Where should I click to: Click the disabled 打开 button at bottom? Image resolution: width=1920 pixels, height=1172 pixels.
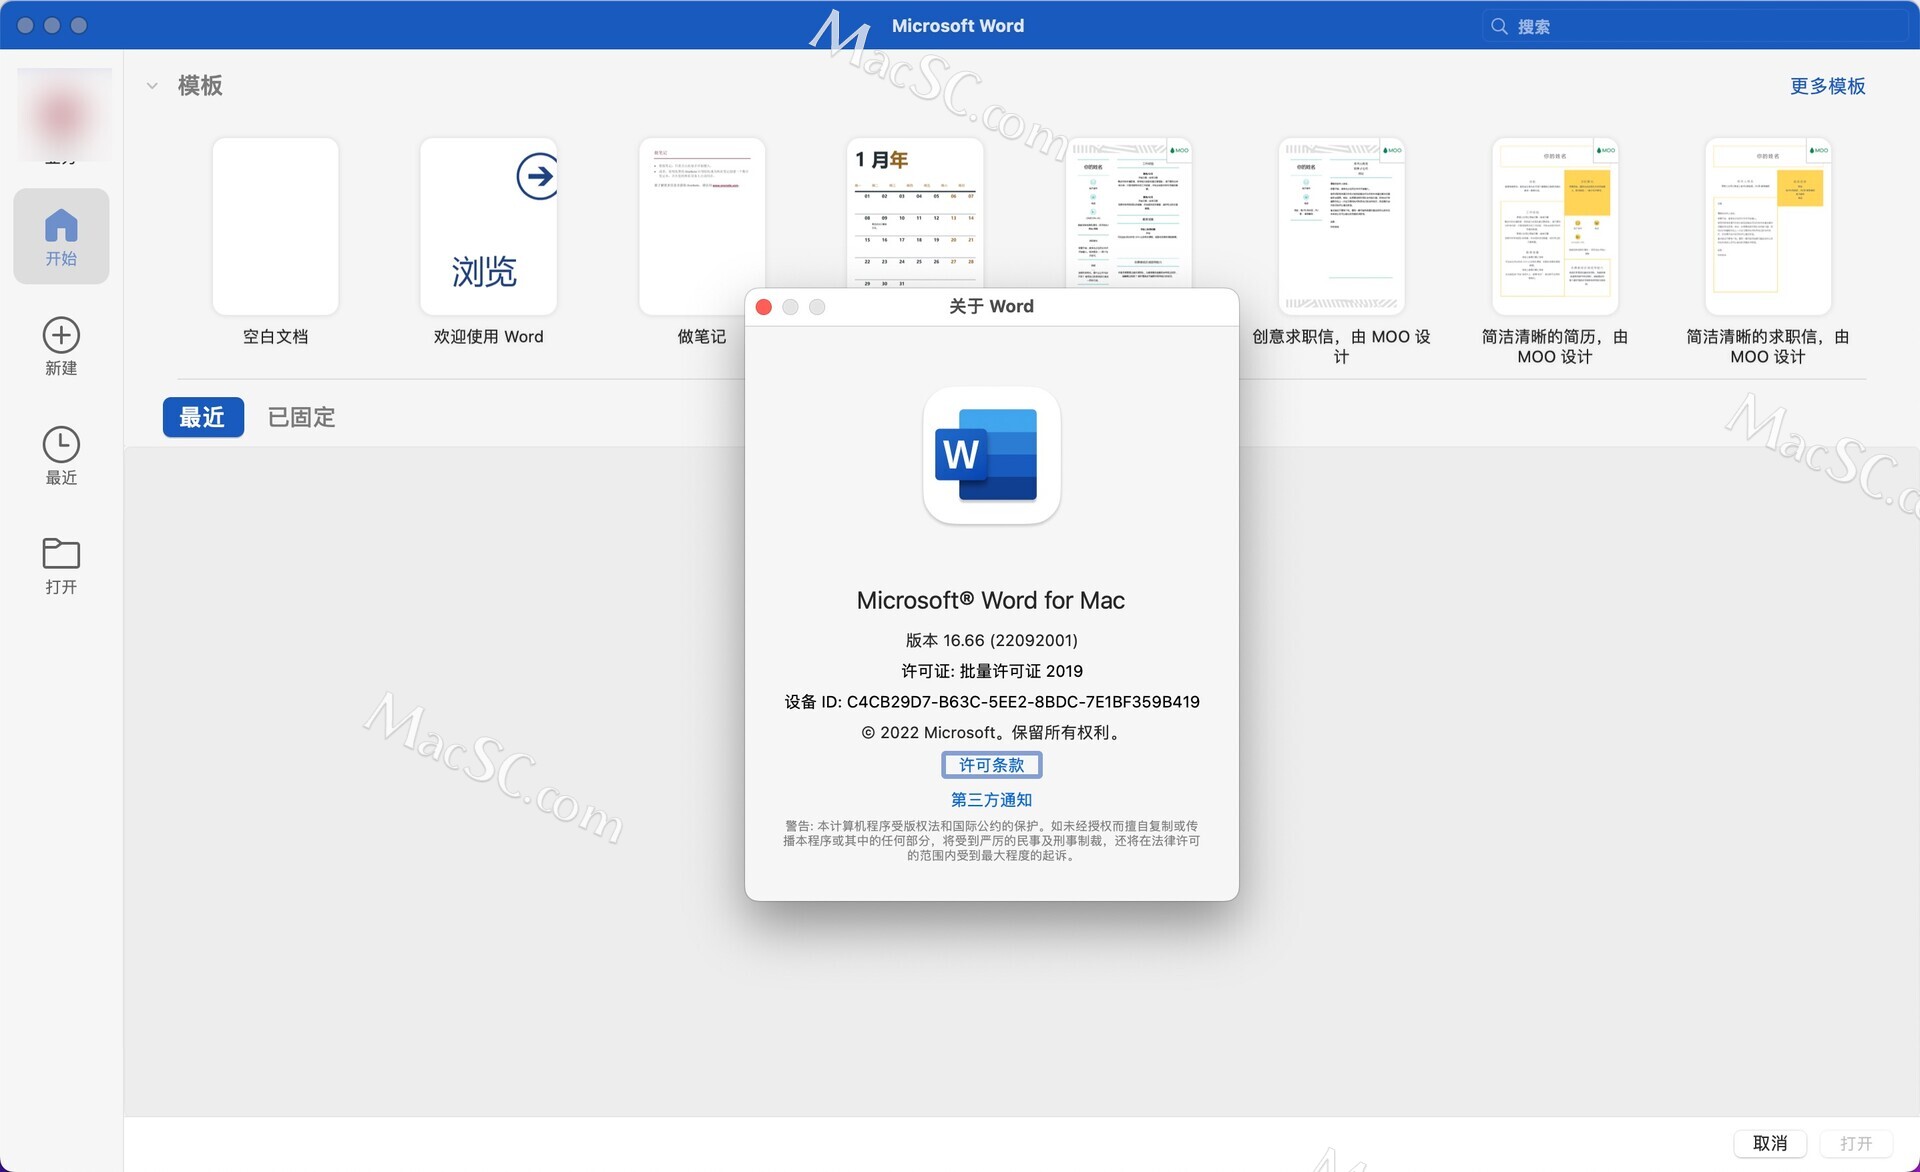pyautogui.click(x=1856, y=1143)
